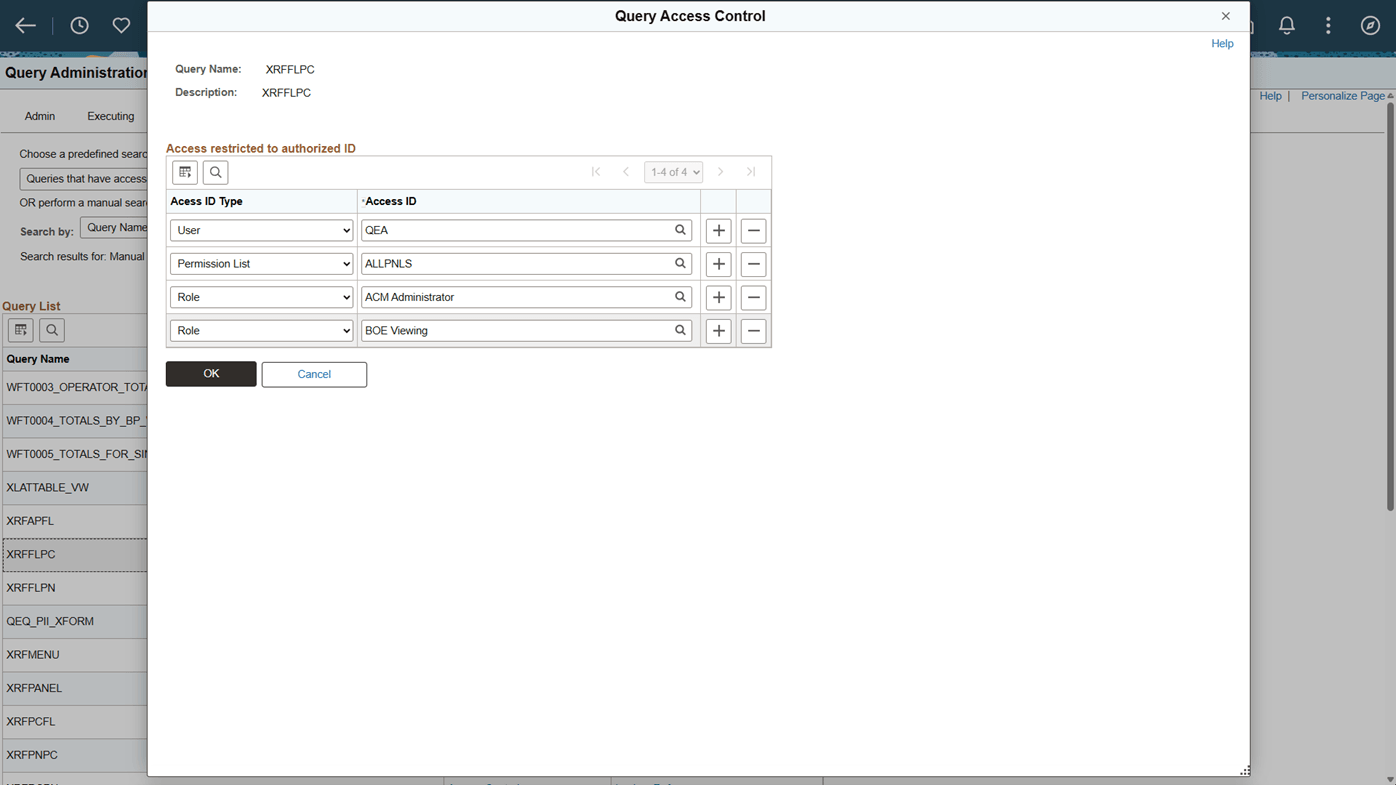Add a row after QEA row
The width and height of the screenshot is (1396, 785).
(718, 230)
